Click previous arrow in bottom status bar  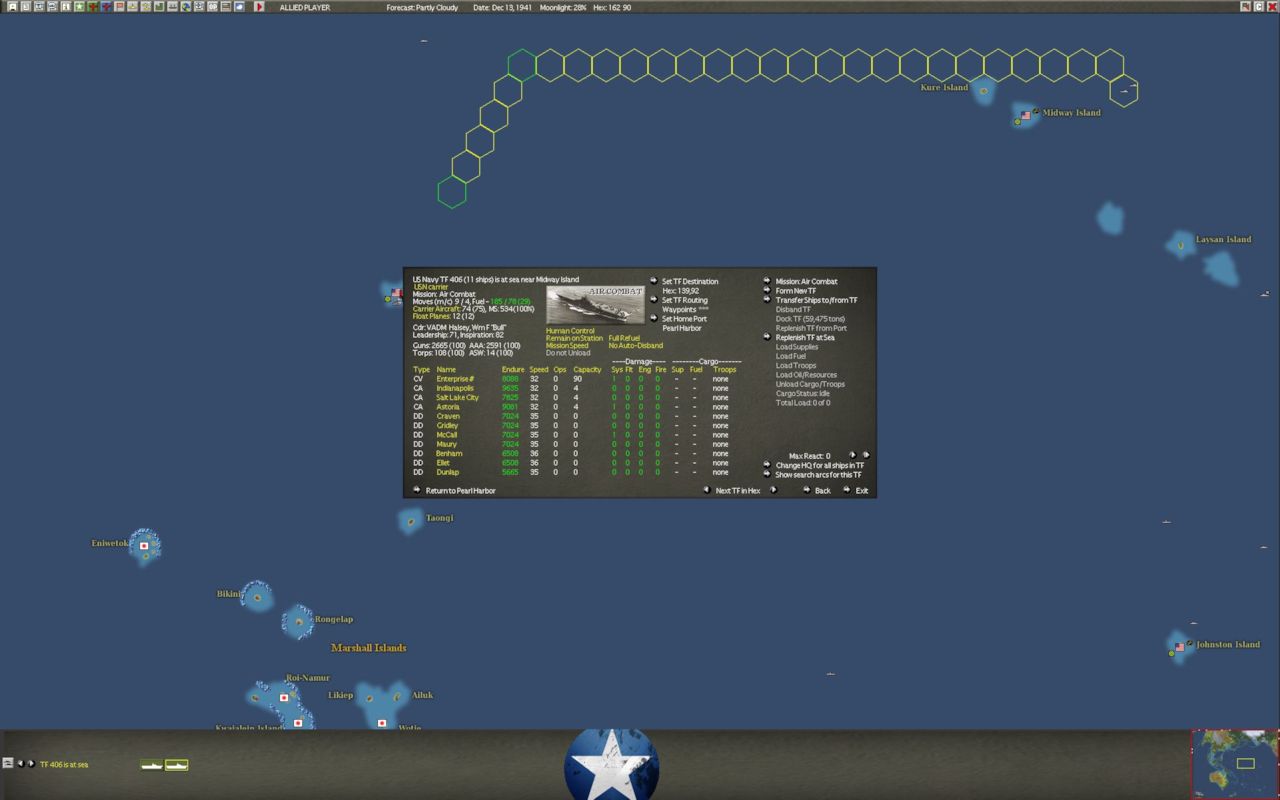(20, 764)
